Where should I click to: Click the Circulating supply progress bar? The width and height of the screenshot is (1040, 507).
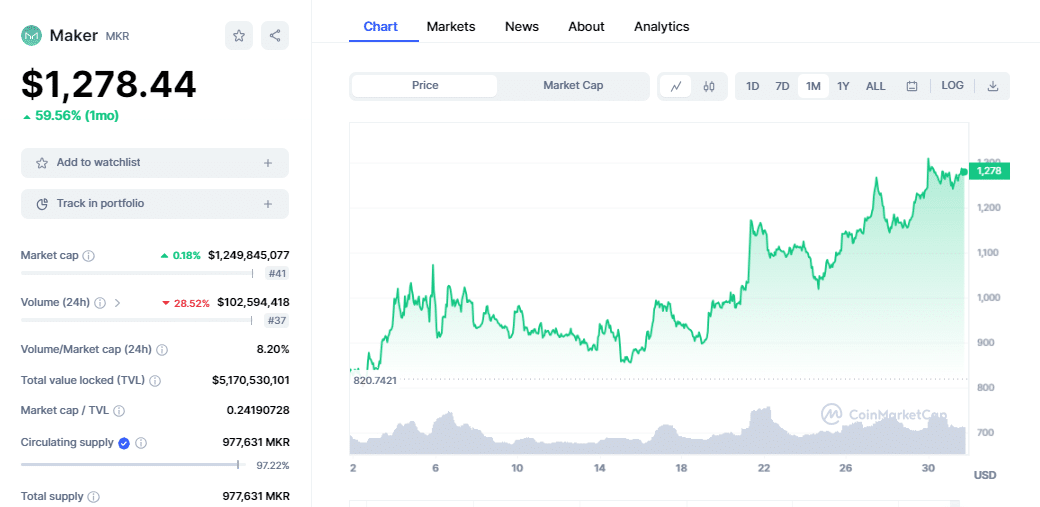[133, 465]
